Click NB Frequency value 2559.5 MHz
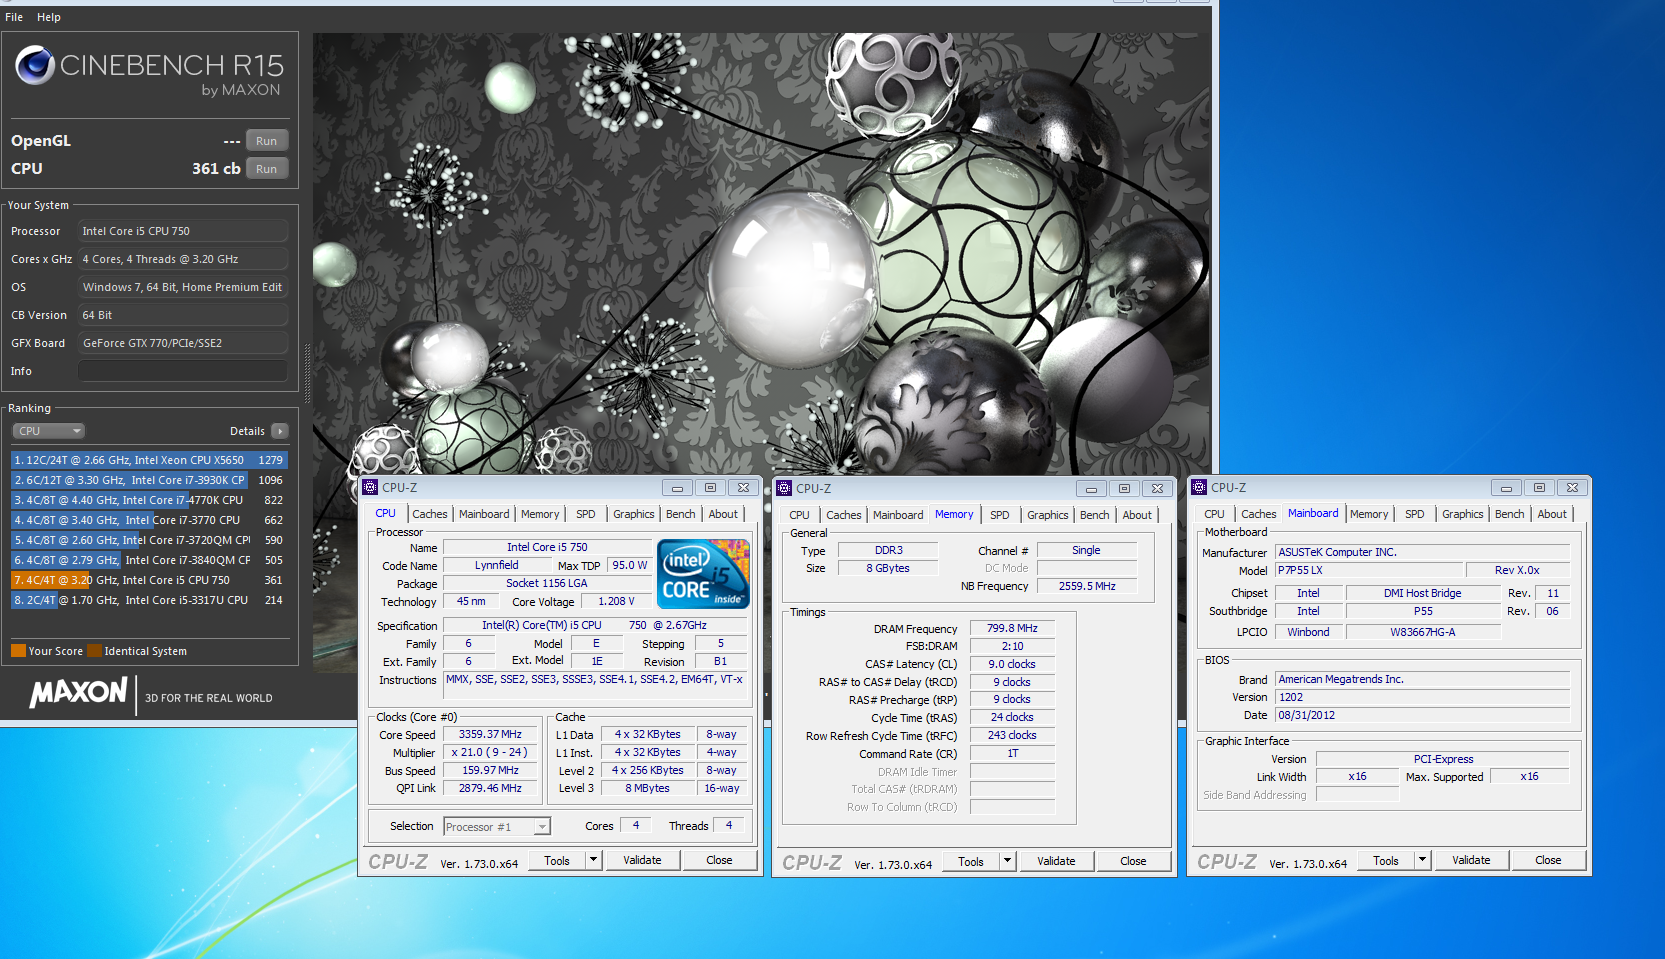This screenshot has width=1665, height=959. point(1087,586)
